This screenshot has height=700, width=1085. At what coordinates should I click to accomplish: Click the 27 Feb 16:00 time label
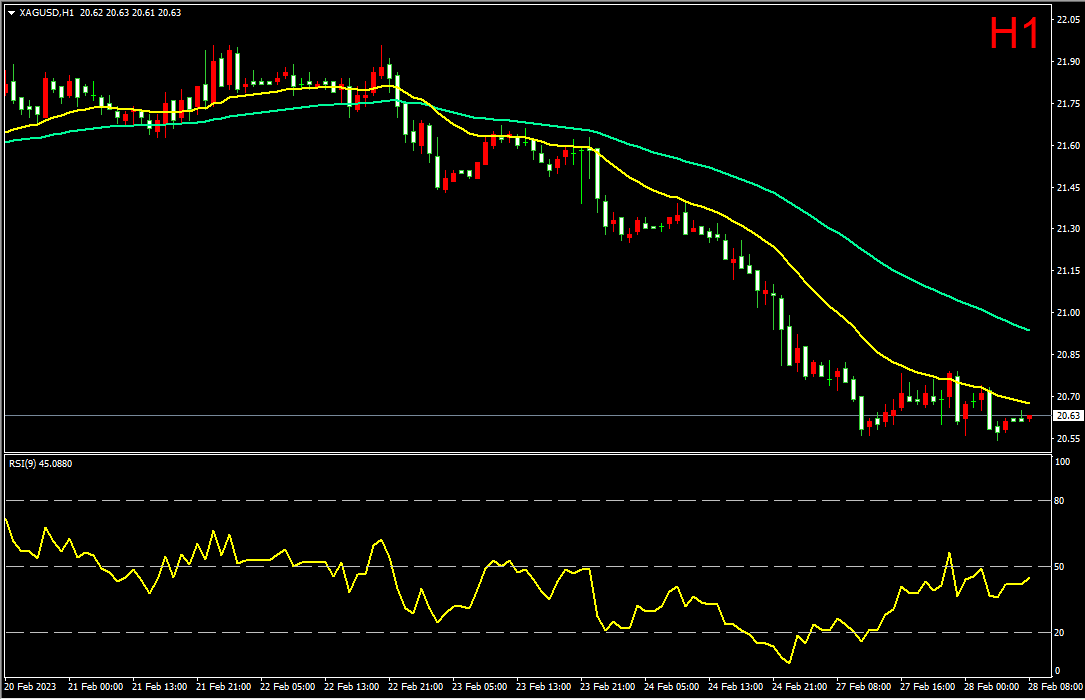[x=927, y=686]
